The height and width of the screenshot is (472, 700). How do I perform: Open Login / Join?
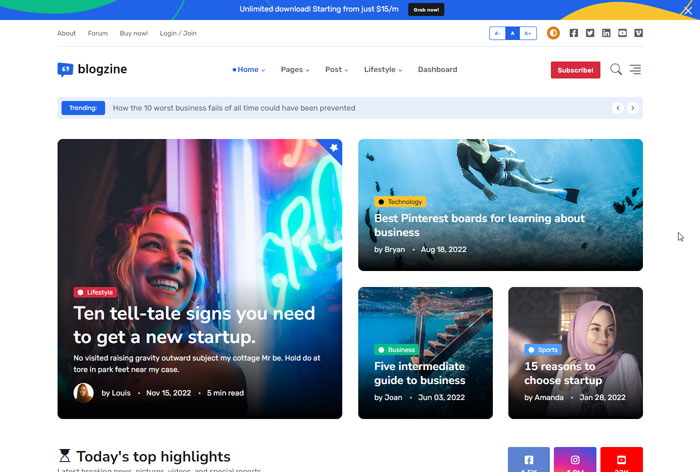178,33
